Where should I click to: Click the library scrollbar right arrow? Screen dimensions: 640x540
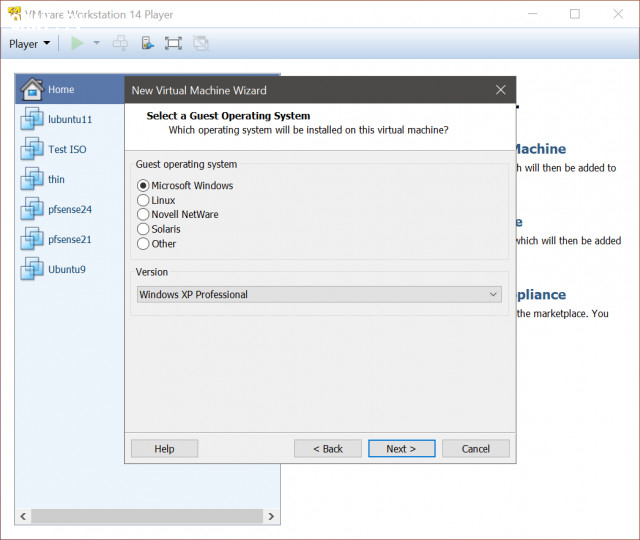click(x=271, y=516)
